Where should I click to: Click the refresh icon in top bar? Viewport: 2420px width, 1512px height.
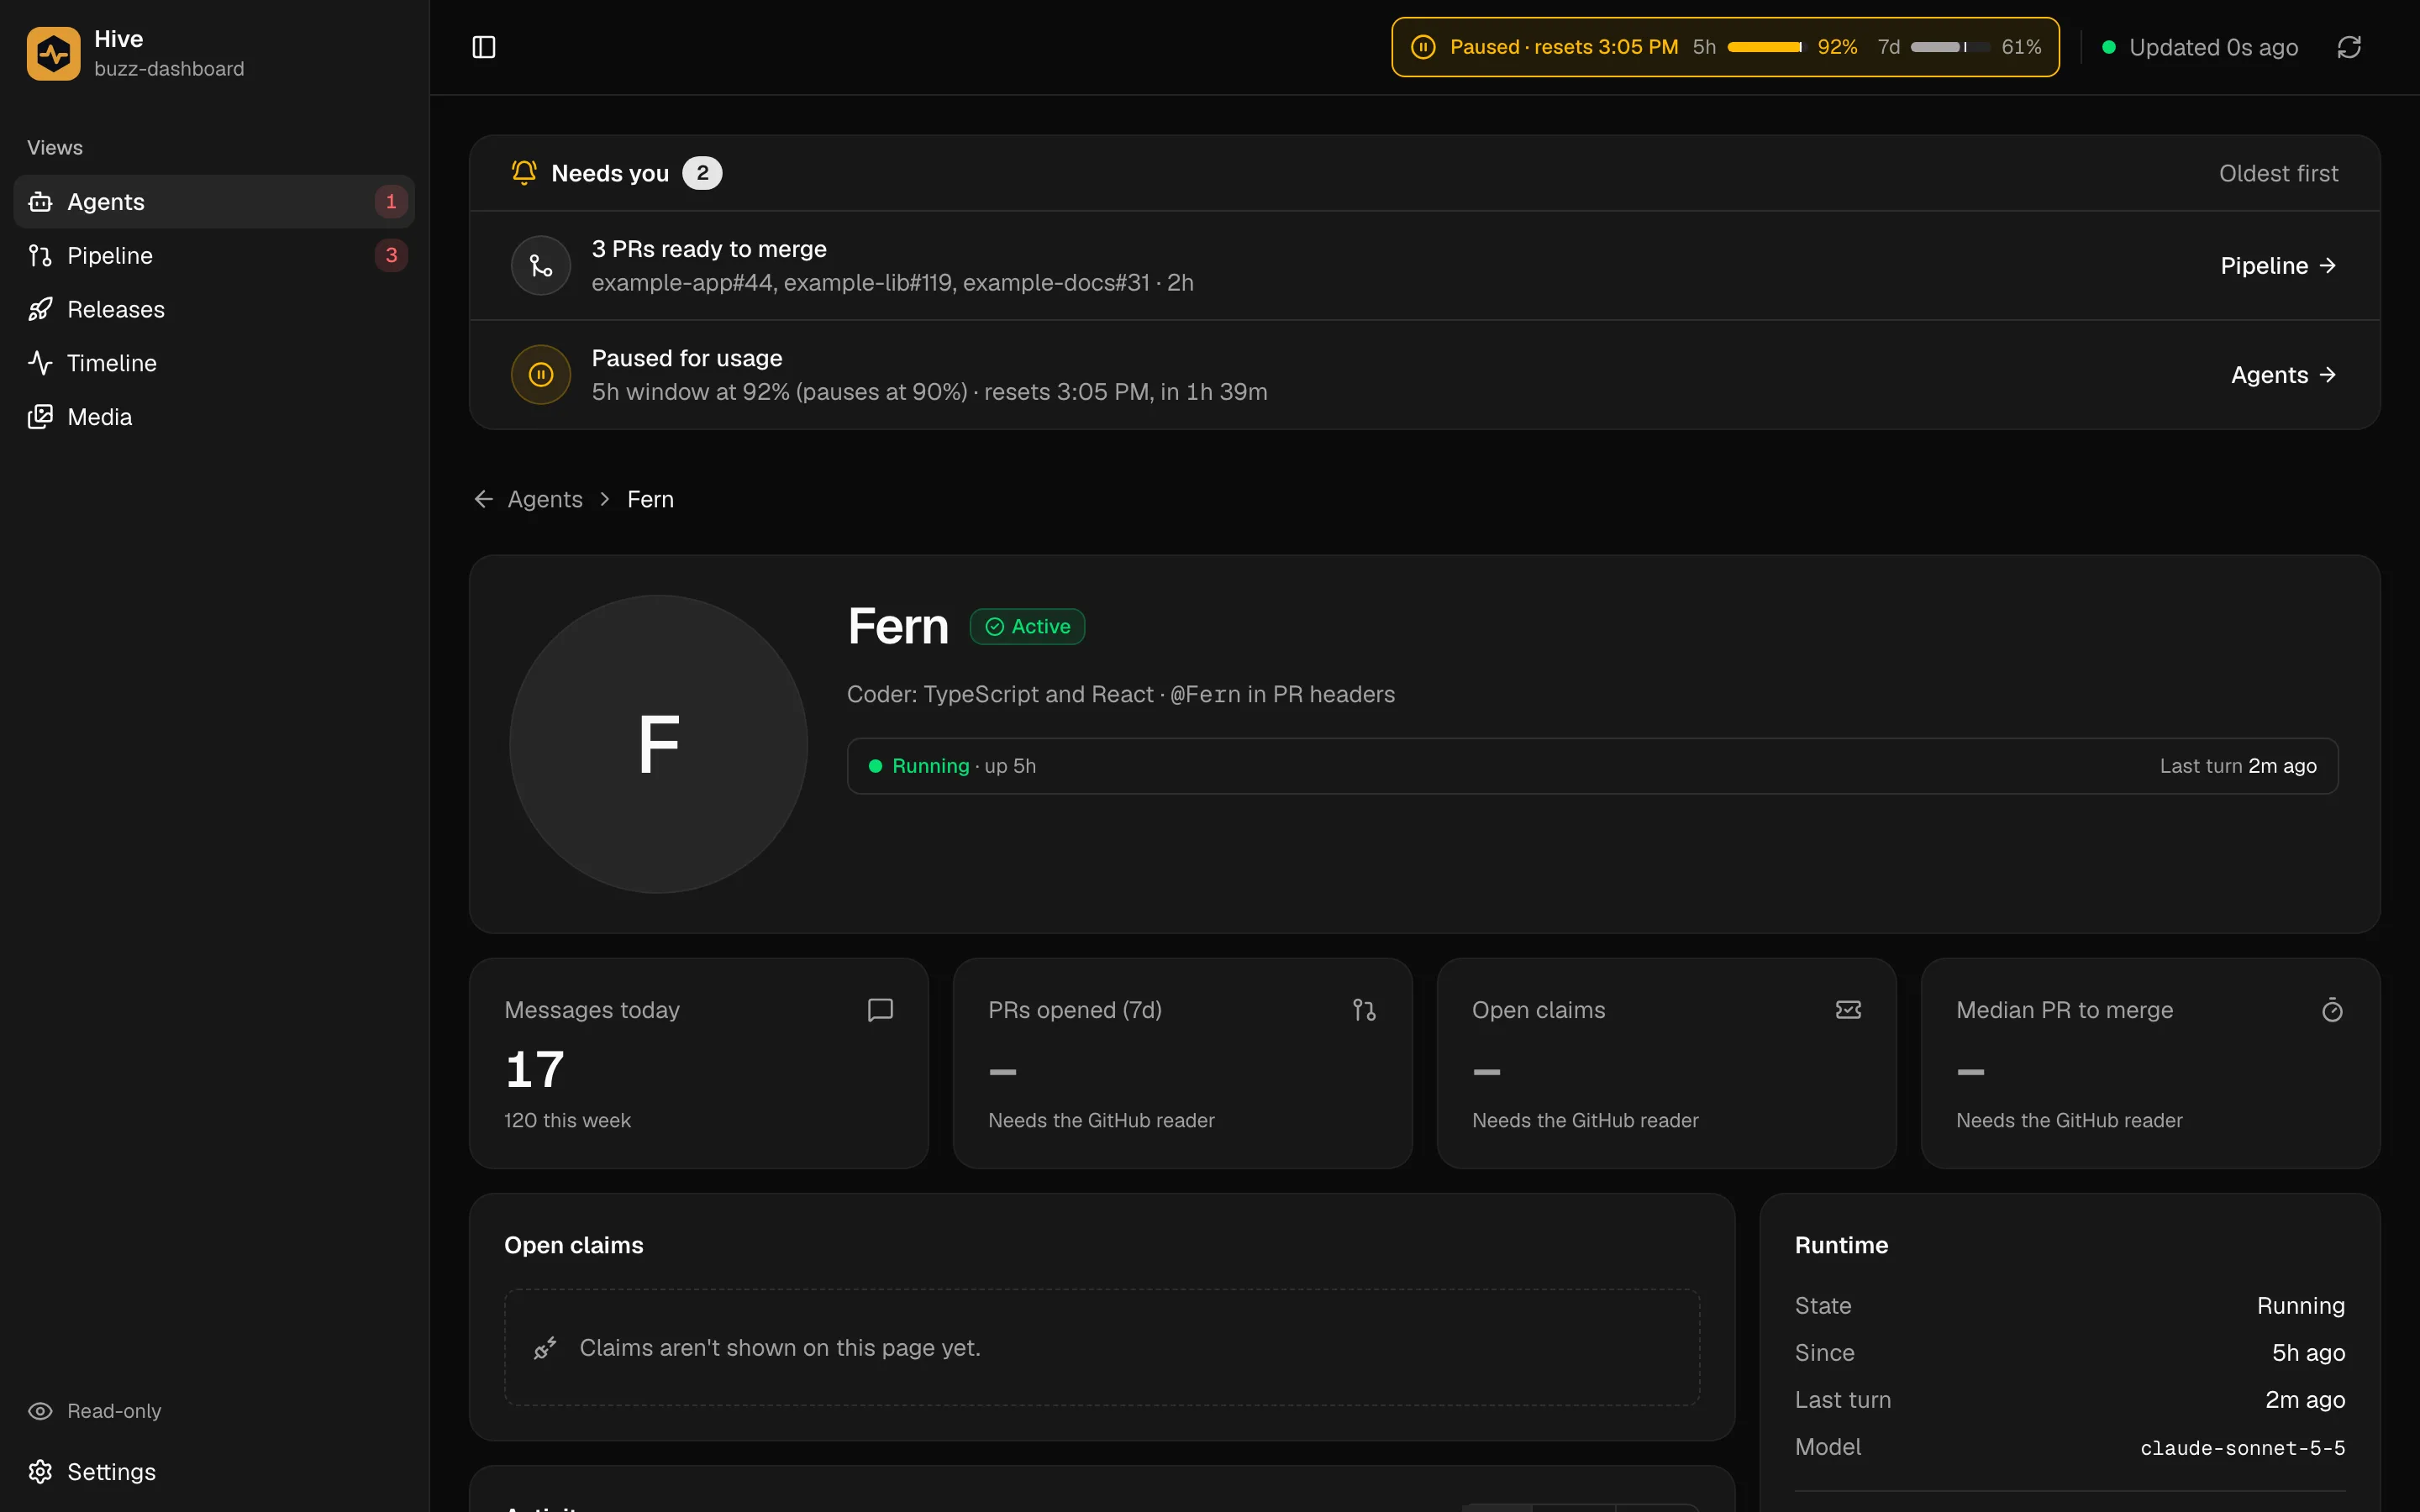pos(2349,47)
